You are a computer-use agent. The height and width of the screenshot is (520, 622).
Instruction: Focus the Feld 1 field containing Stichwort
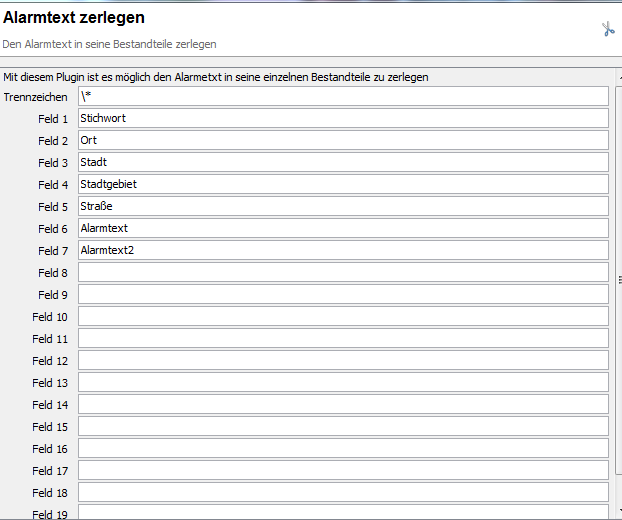pyautogui.click(x=342, y=119)
